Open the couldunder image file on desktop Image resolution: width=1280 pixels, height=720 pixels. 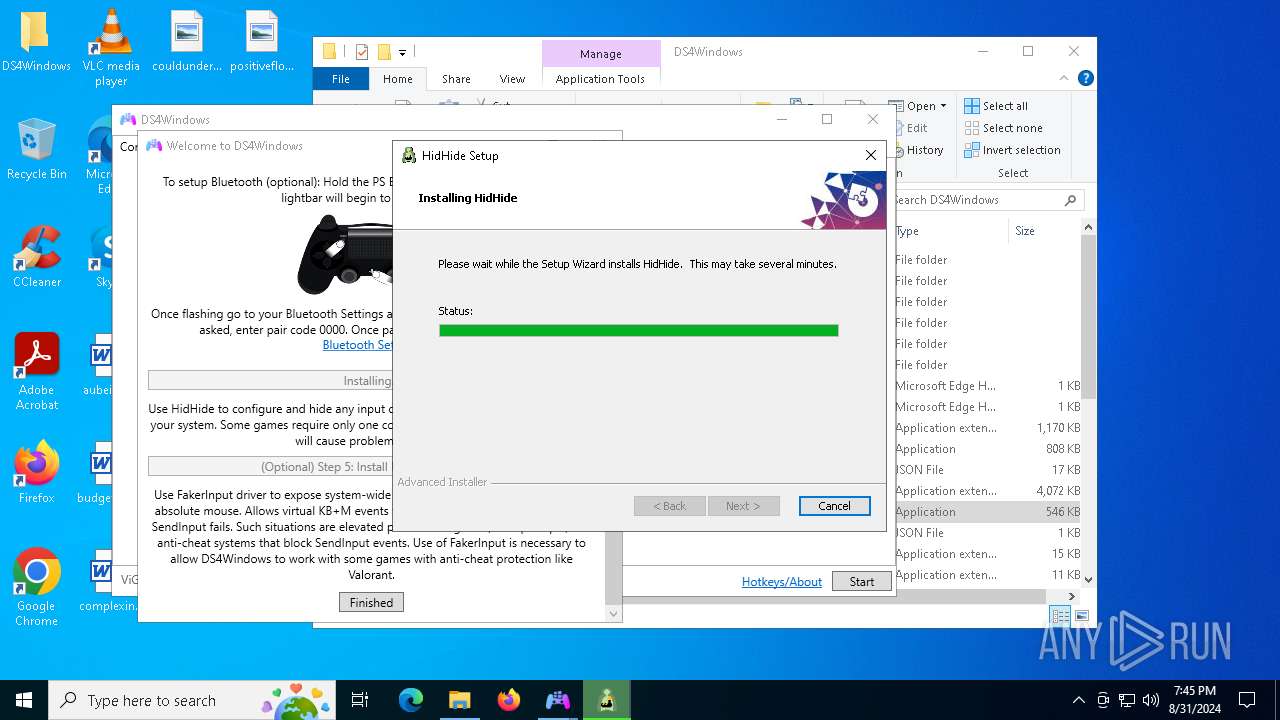[x=186, y=42]
